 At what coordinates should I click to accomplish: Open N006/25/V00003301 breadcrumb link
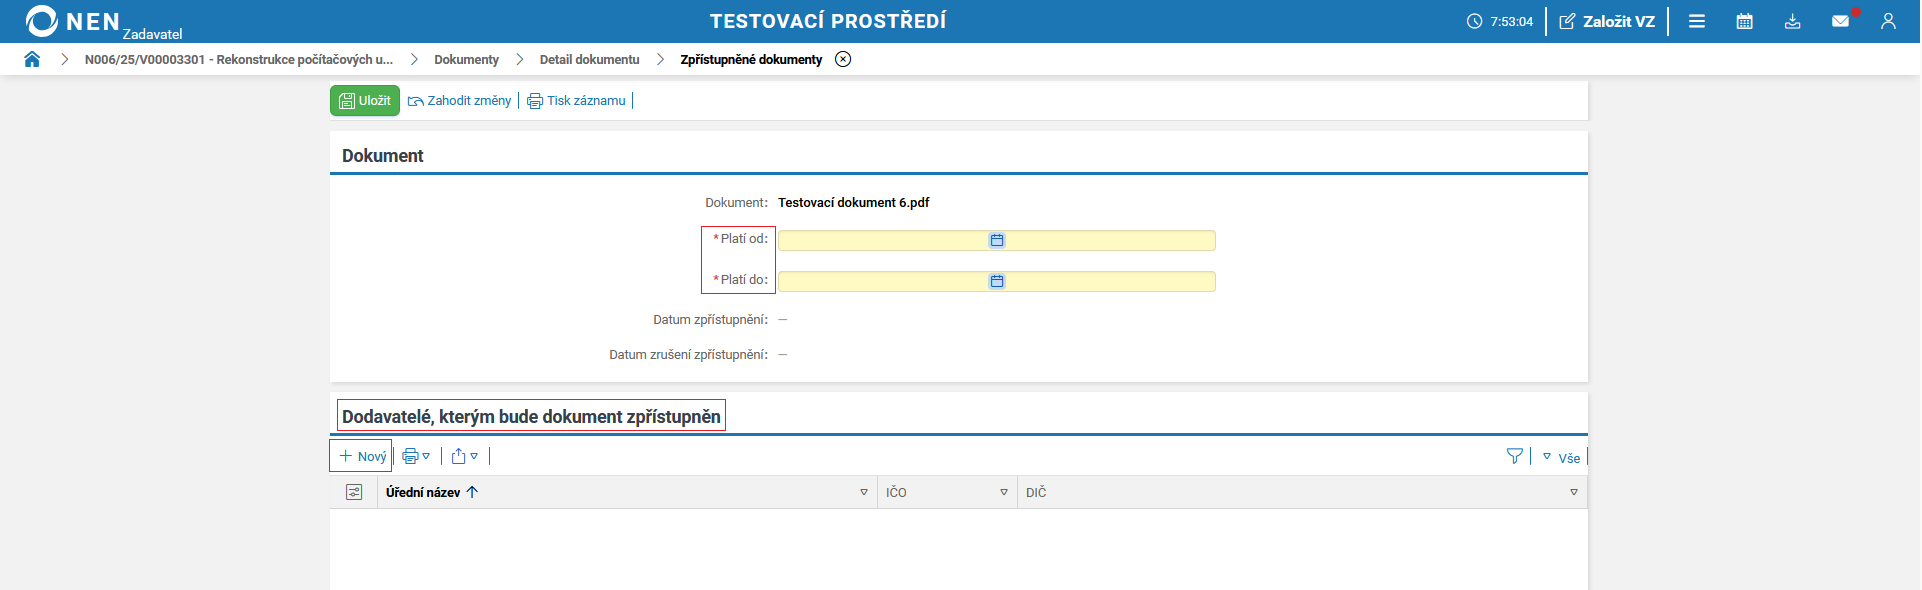tap(239, 59)
